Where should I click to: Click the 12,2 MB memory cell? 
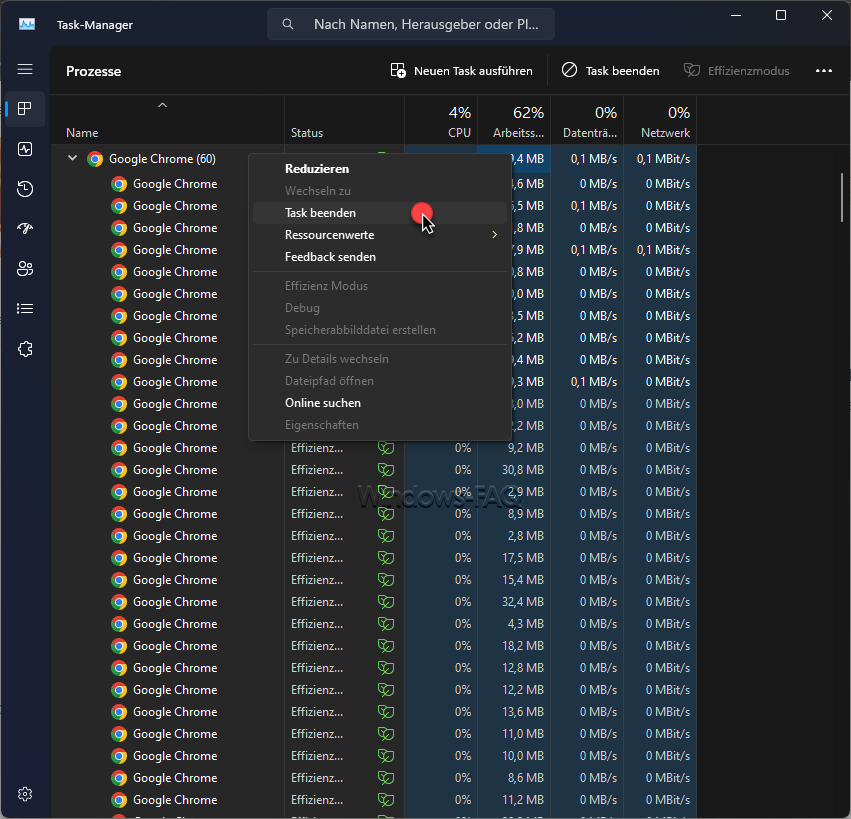514,690
